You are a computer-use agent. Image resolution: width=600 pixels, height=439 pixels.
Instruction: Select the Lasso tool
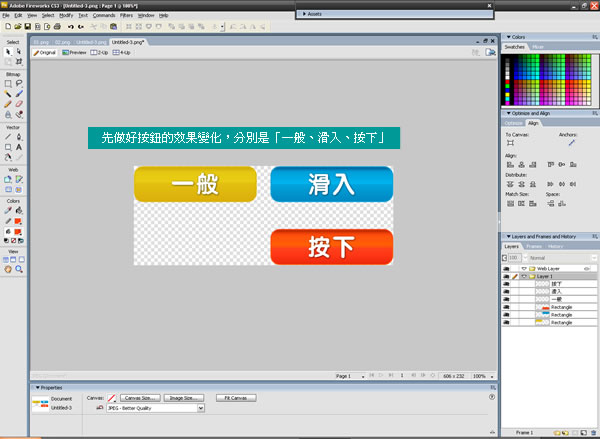coord(19,83)
